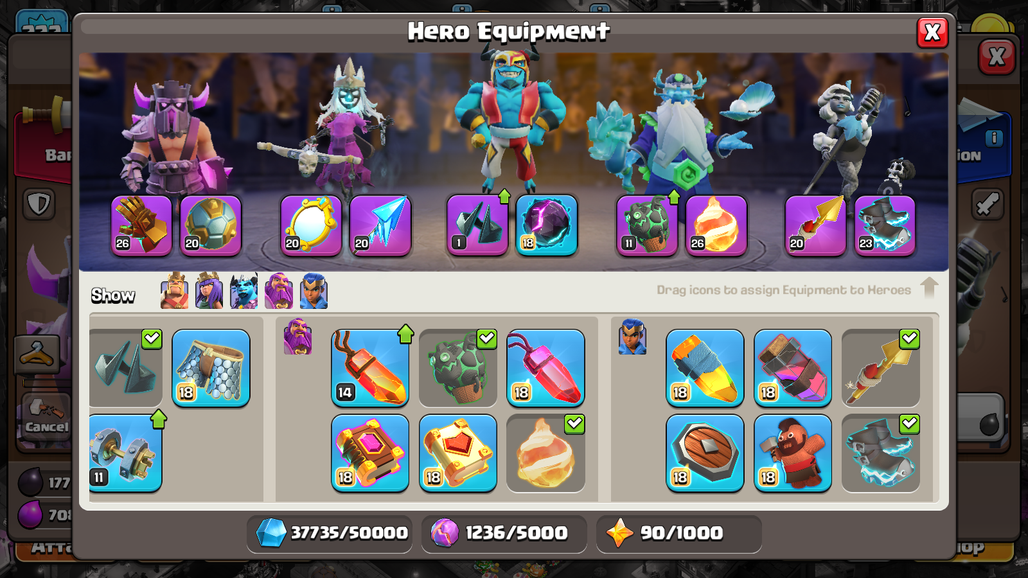Click upgrade arrow on equipped Henchmen slot
This screenshot has width=1028, height=578.
click(504, 195)
